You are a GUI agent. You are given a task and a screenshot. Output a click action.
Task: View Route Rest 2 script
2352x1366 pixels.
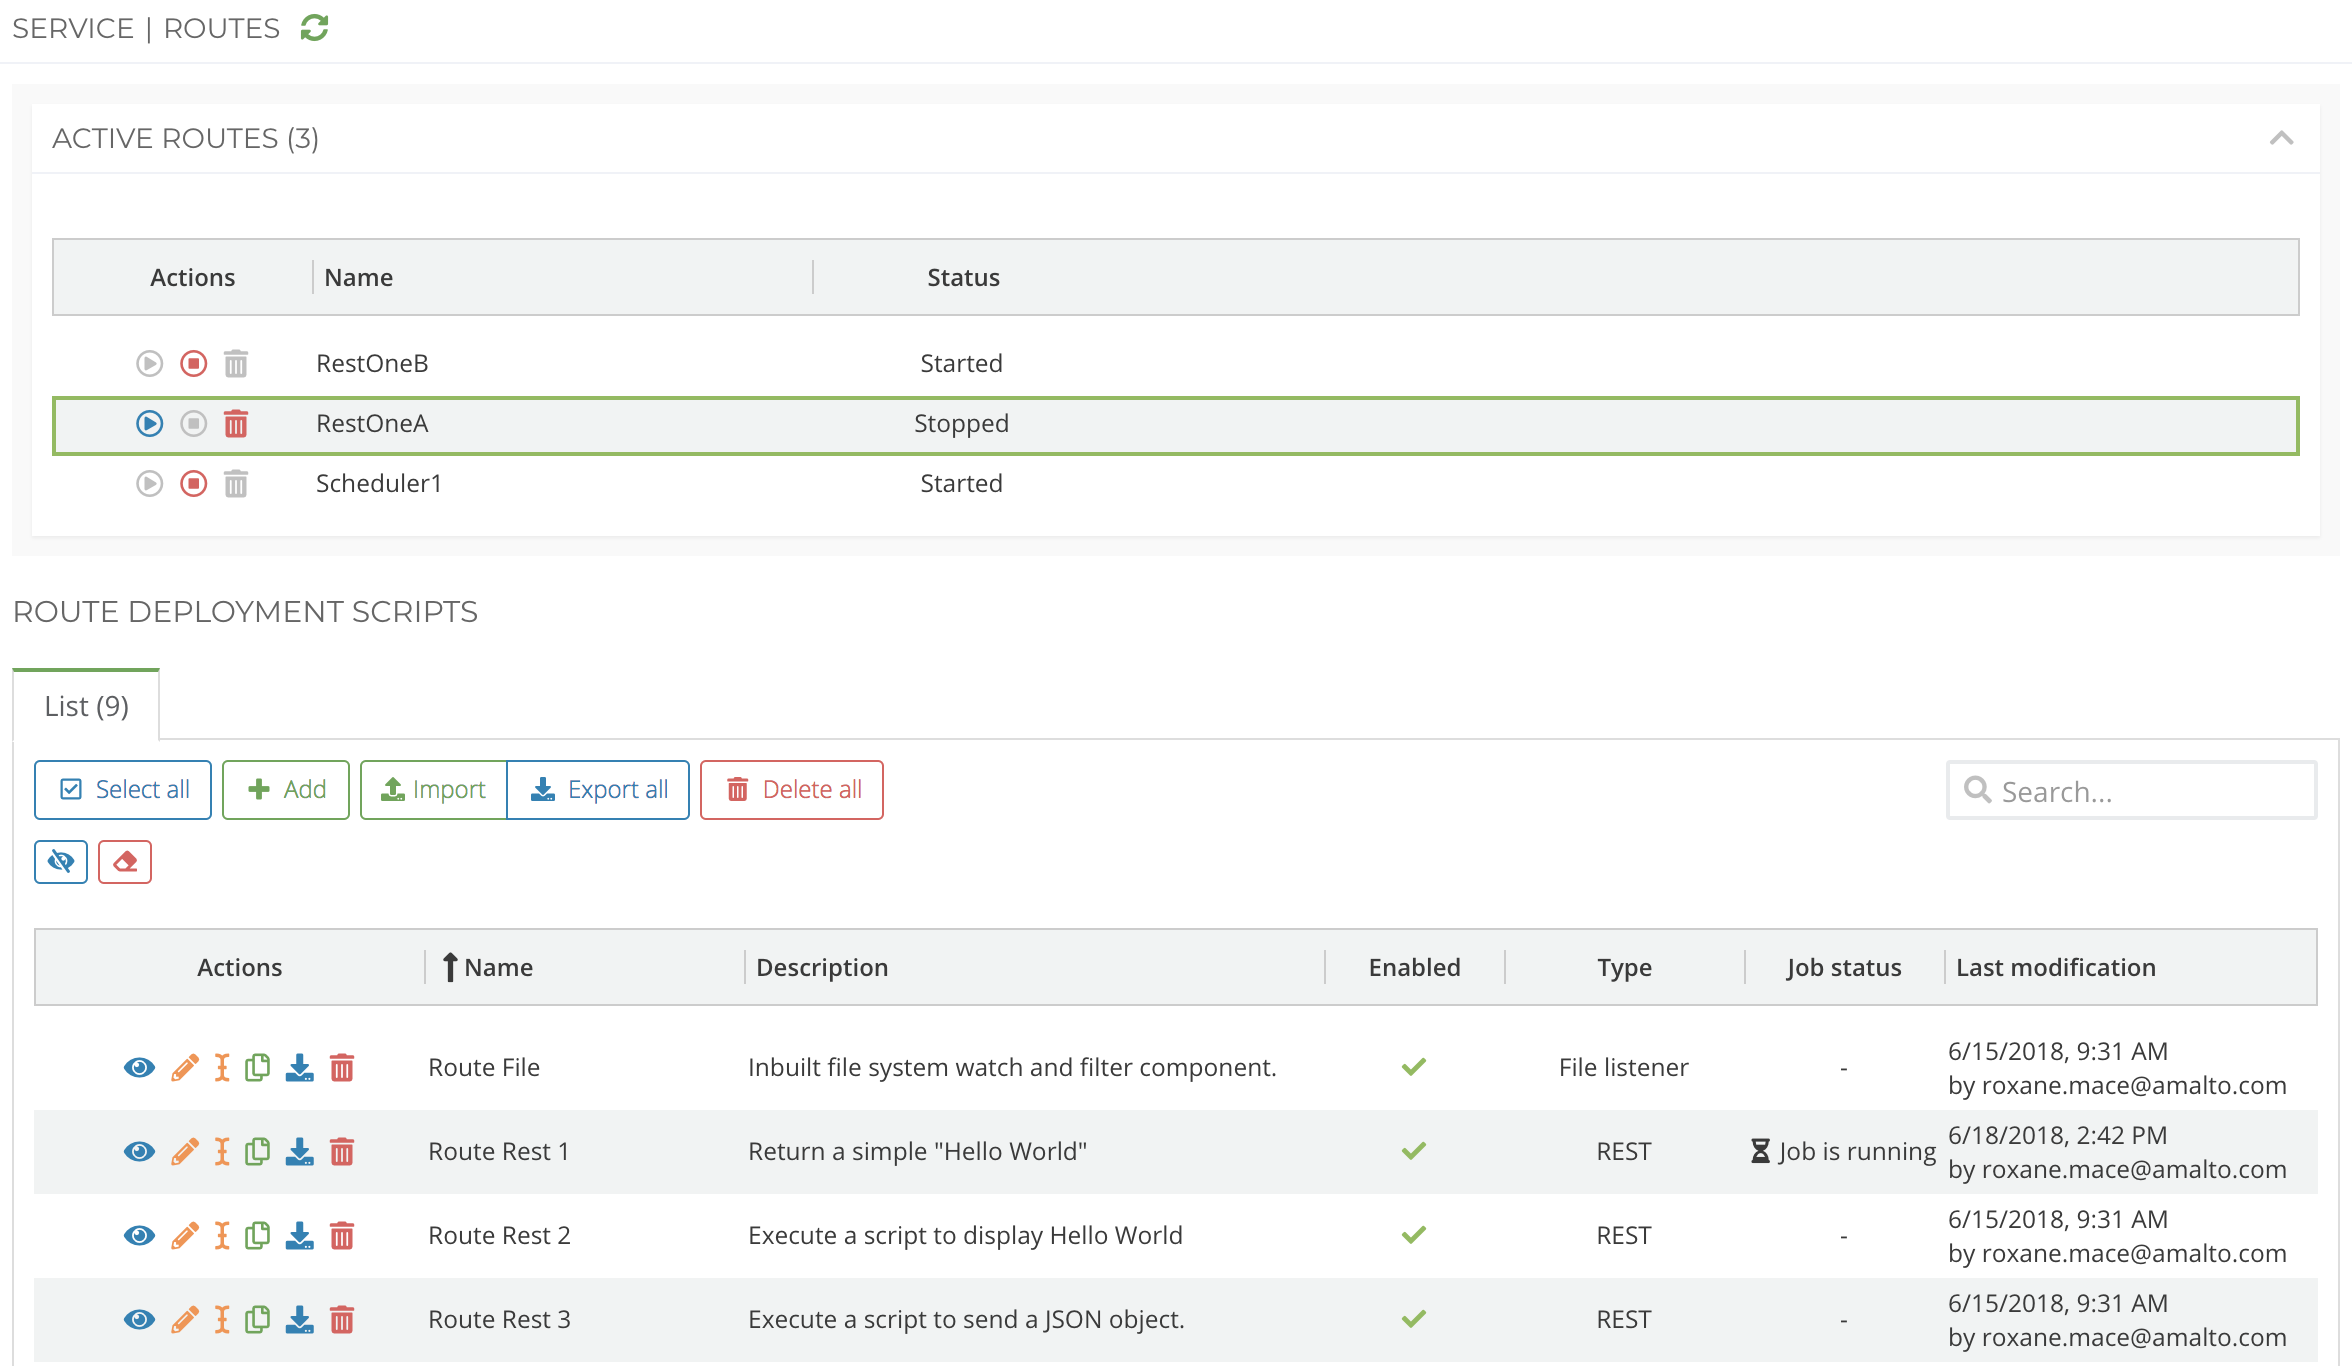[x=139, y=1236]
